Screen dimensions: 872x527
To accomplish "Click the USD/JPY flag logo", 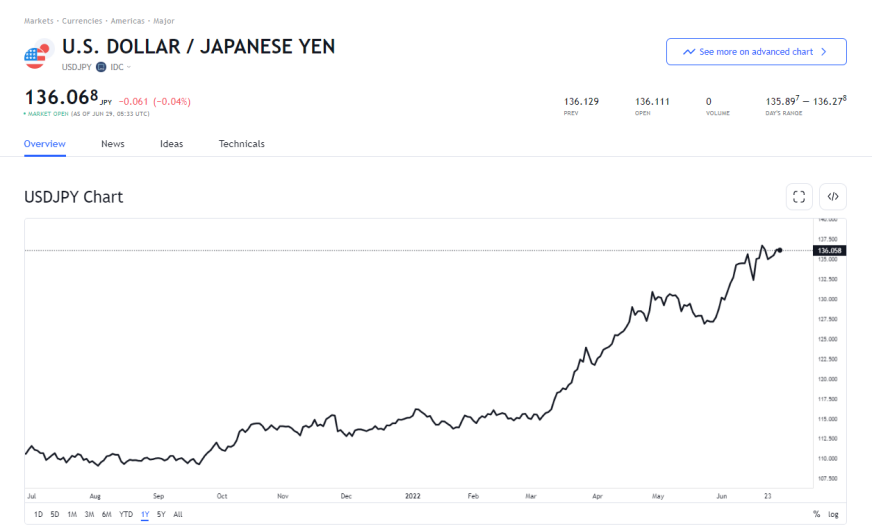I will pyautogui.click(x=38, y=54).
